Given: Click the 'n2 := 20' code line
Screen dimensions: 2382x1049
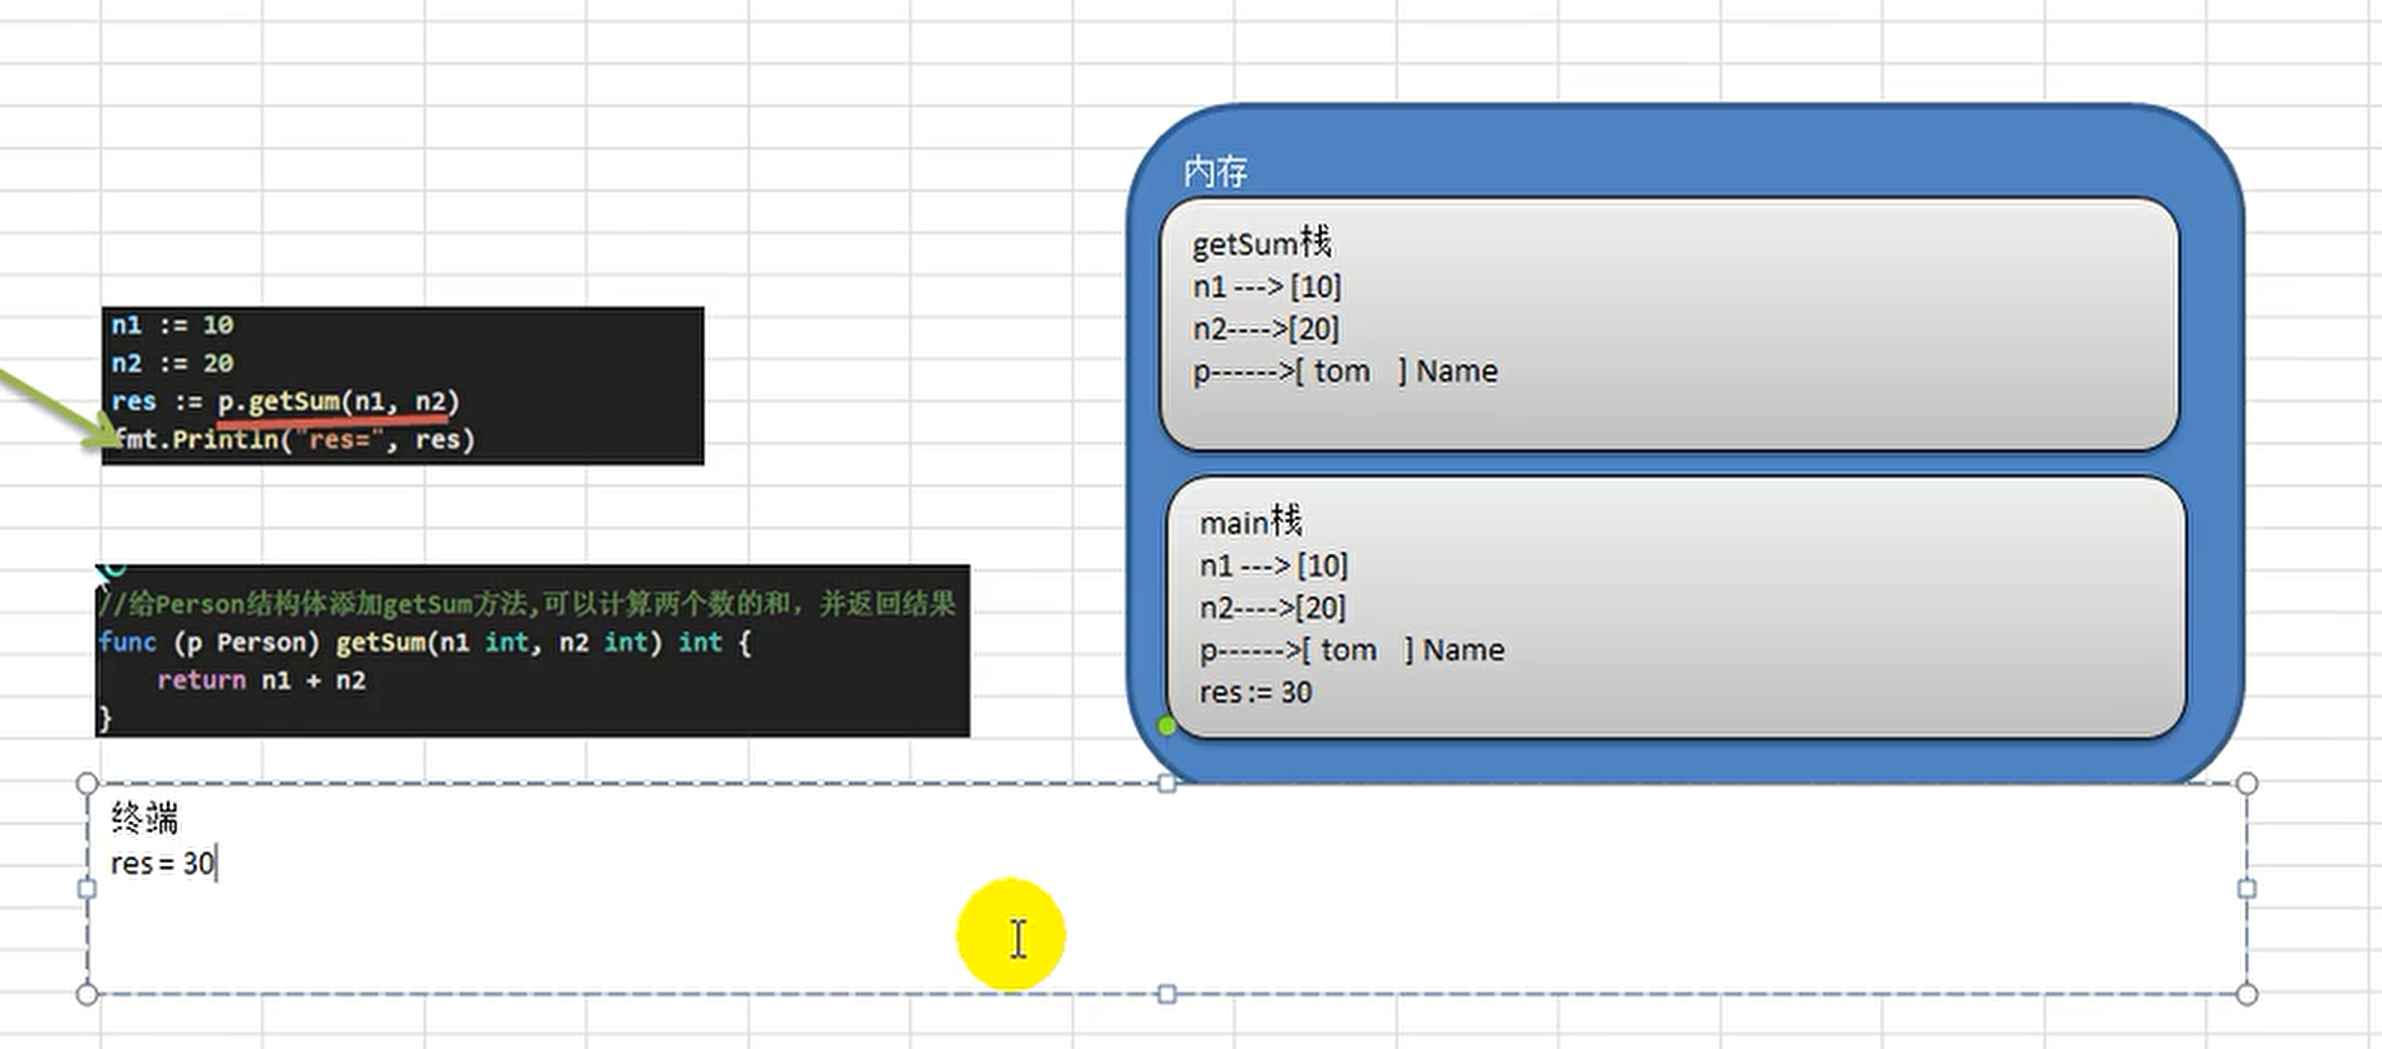Looking at the screenshot, I should (x=172, y=363).
